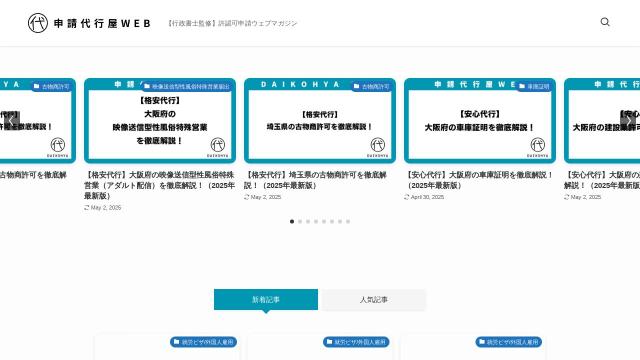Go to 申請代行屋WEB home title
Screen dimensions: 640x360
[x=102, y=23]
